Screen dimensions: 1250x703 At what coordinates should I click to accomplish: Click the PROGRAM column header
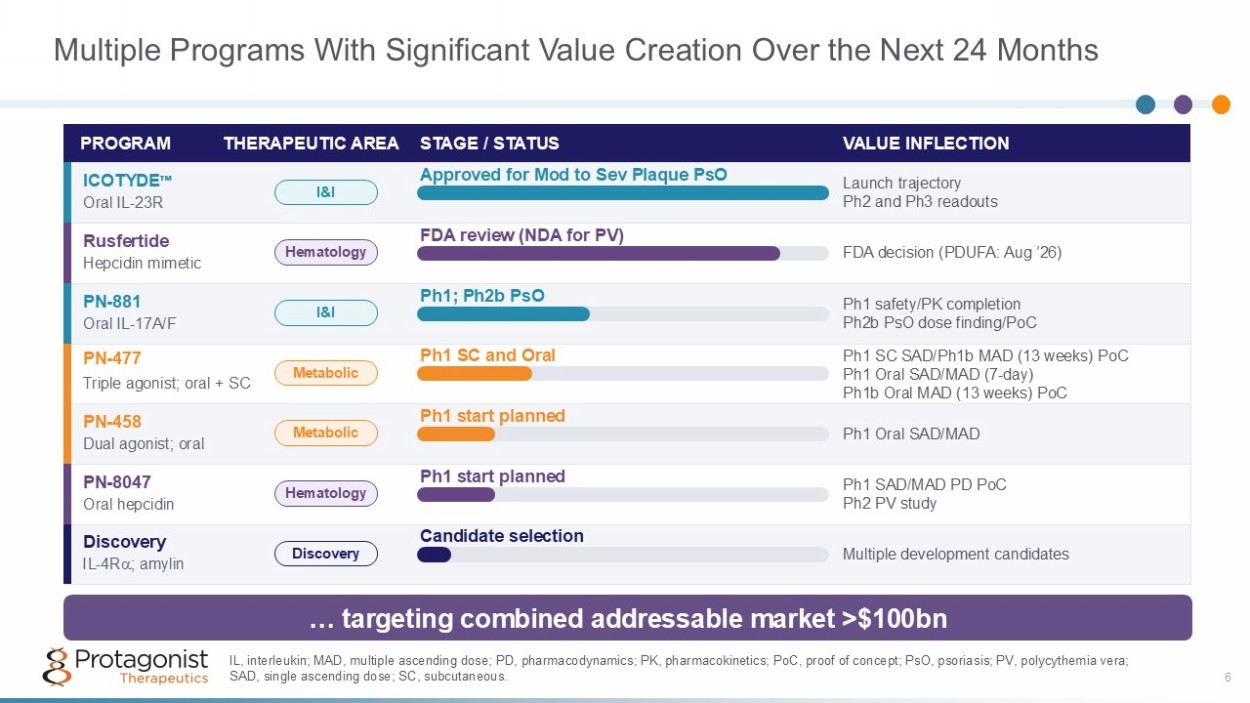(125, 143)
